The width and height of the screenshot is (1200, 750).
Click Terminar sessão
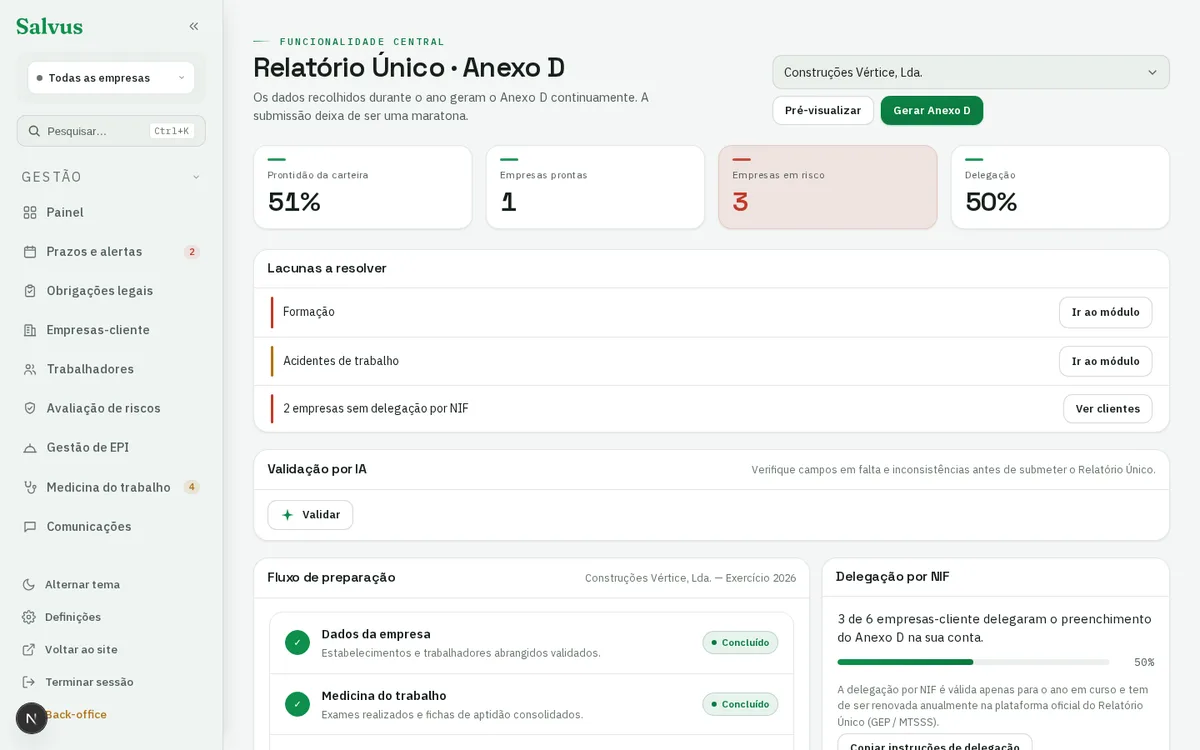tap(89, 682)
